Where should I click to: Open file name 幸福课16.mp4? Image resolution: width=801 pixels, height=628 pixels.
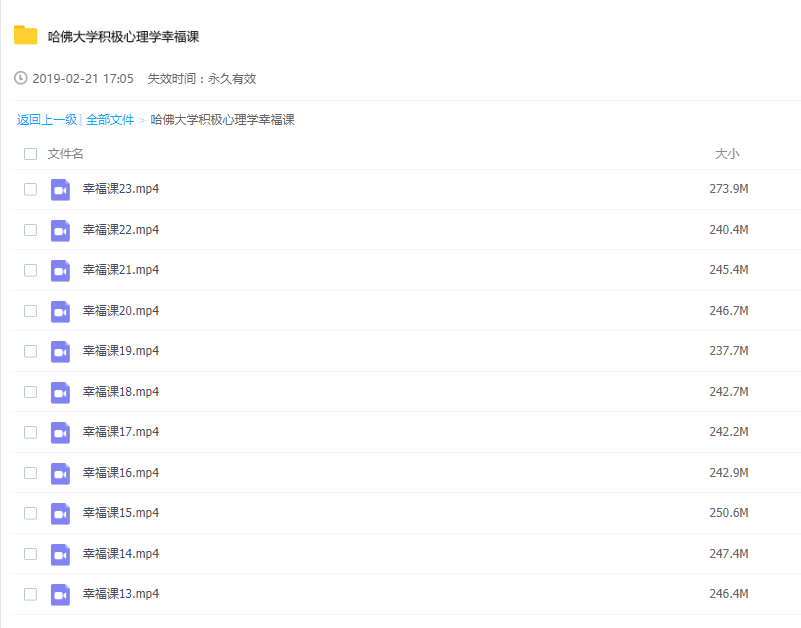coord(121,473)
